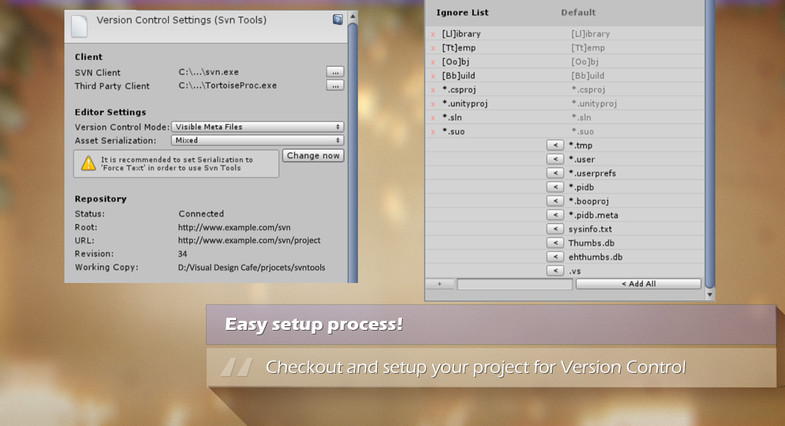Remove [Tt]emp from ignore list
This screenshot has width=785, height=426.
pos(433,48)
